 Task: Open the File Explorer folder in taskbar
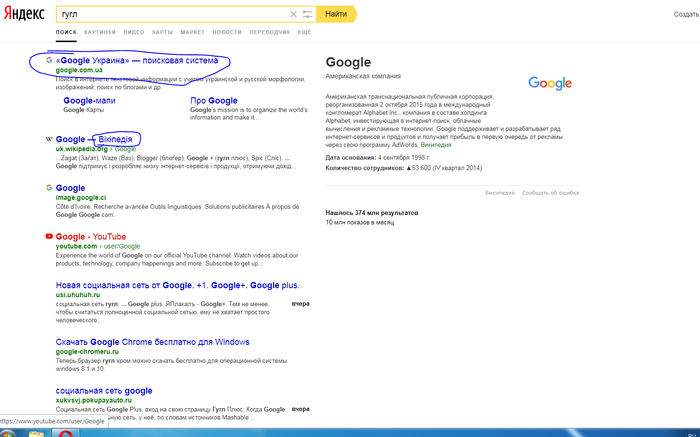[x=37, y=433]
